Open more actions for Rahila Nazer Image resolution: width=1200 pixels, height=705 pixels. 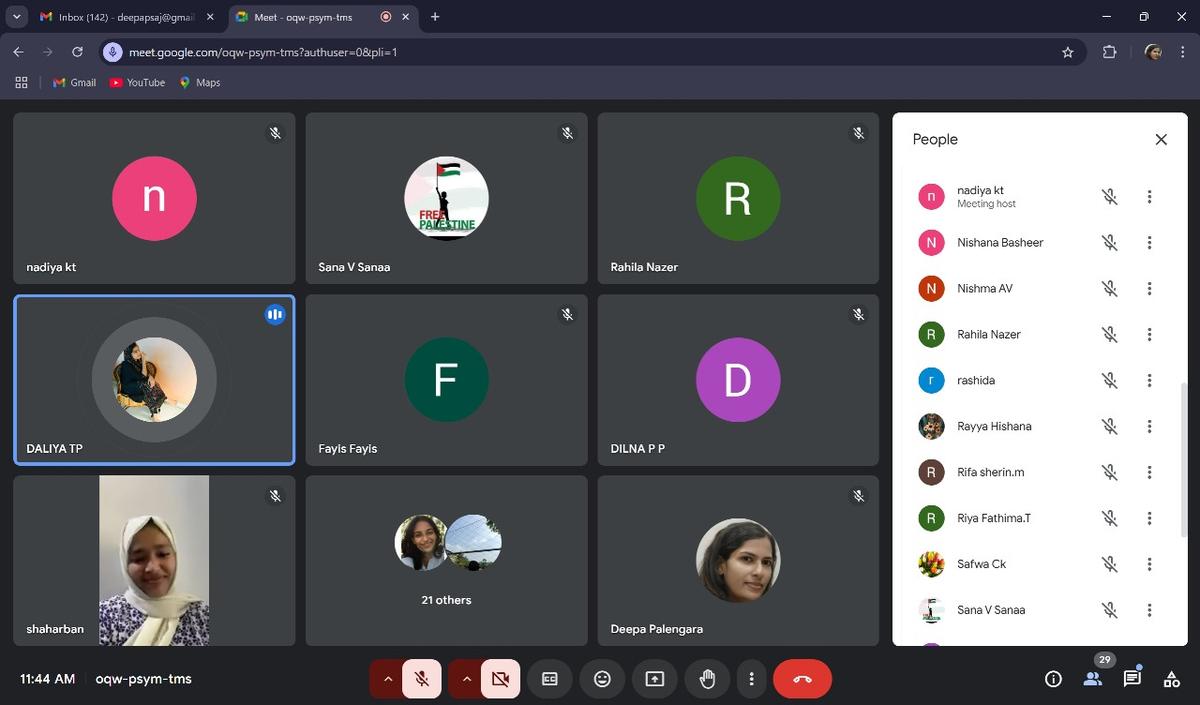(1149, 335)
